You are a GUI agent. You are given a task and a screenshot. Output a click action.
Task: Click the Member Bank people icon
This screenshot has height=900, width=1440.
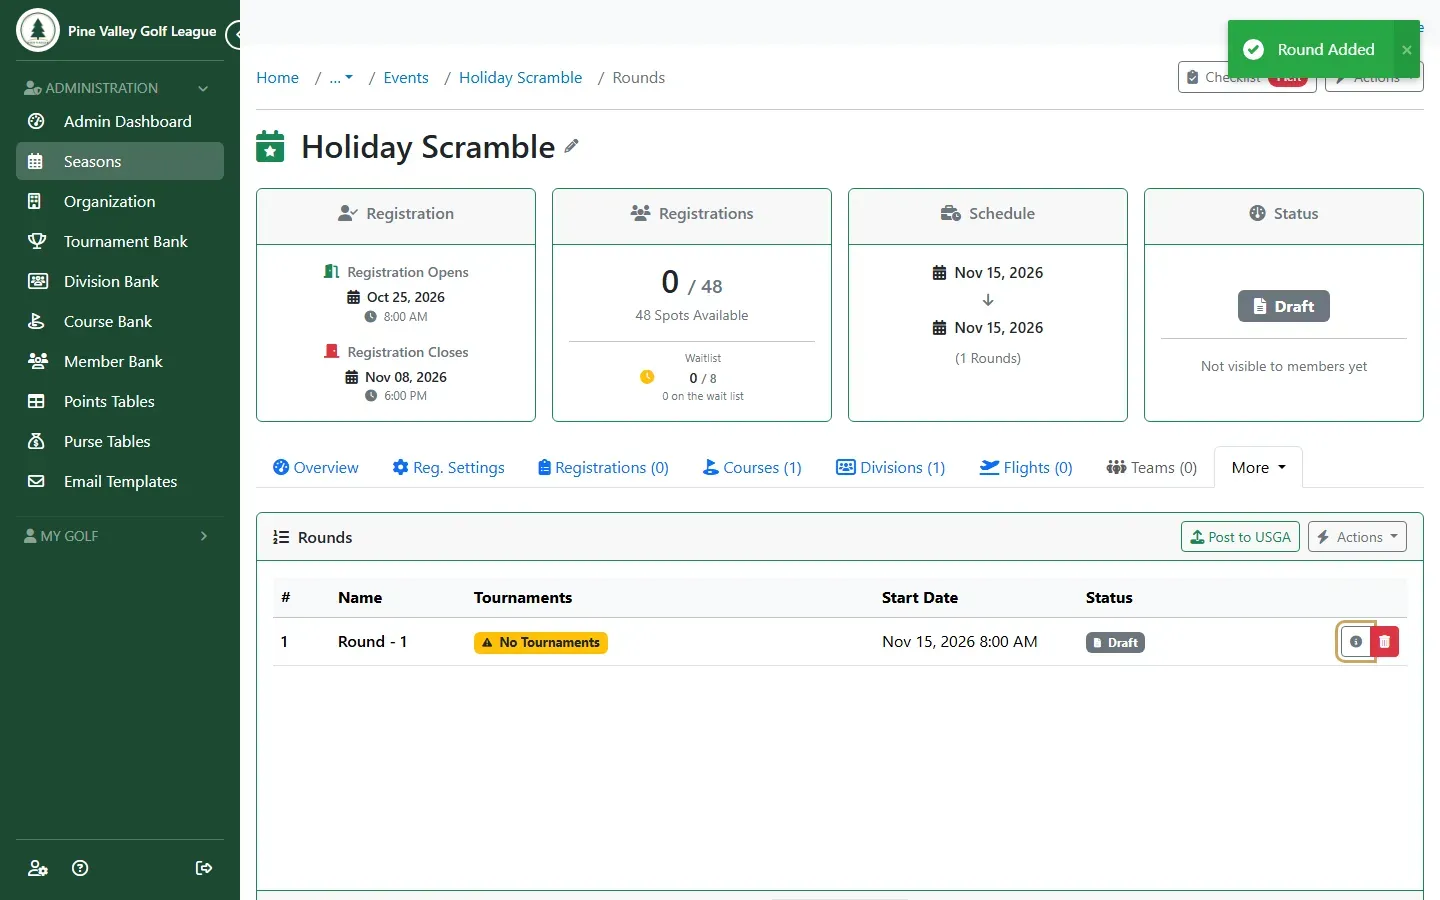[x=37, y=361]
